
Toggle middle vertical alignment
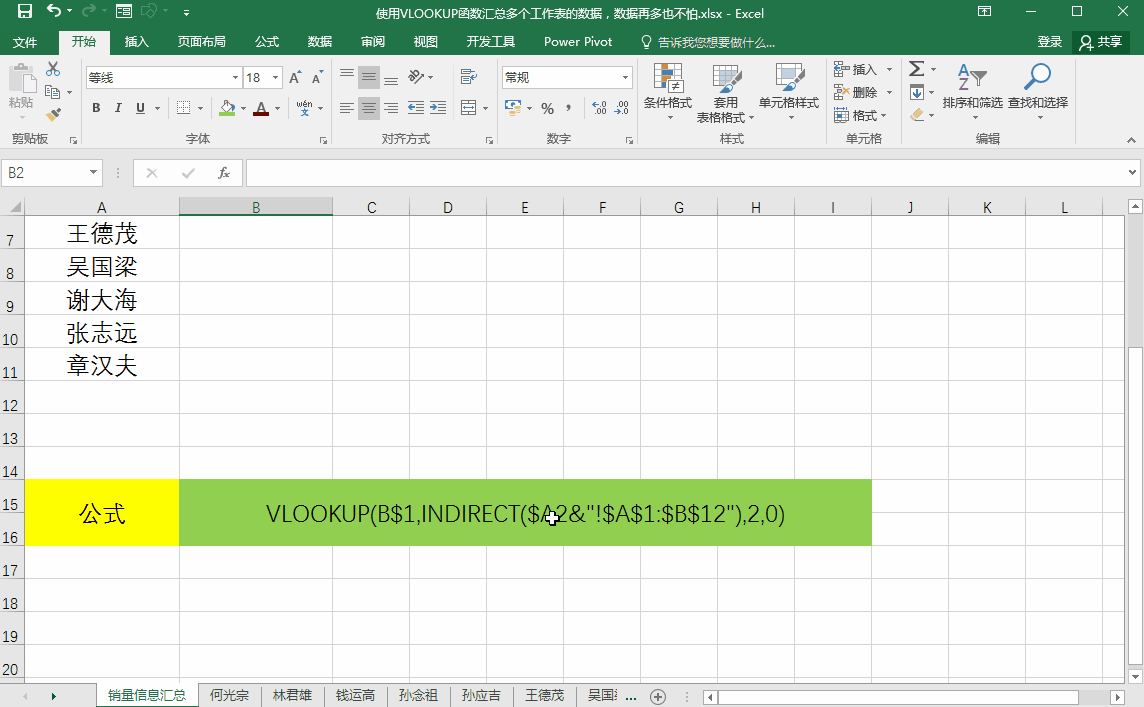(x=369, y=77)
